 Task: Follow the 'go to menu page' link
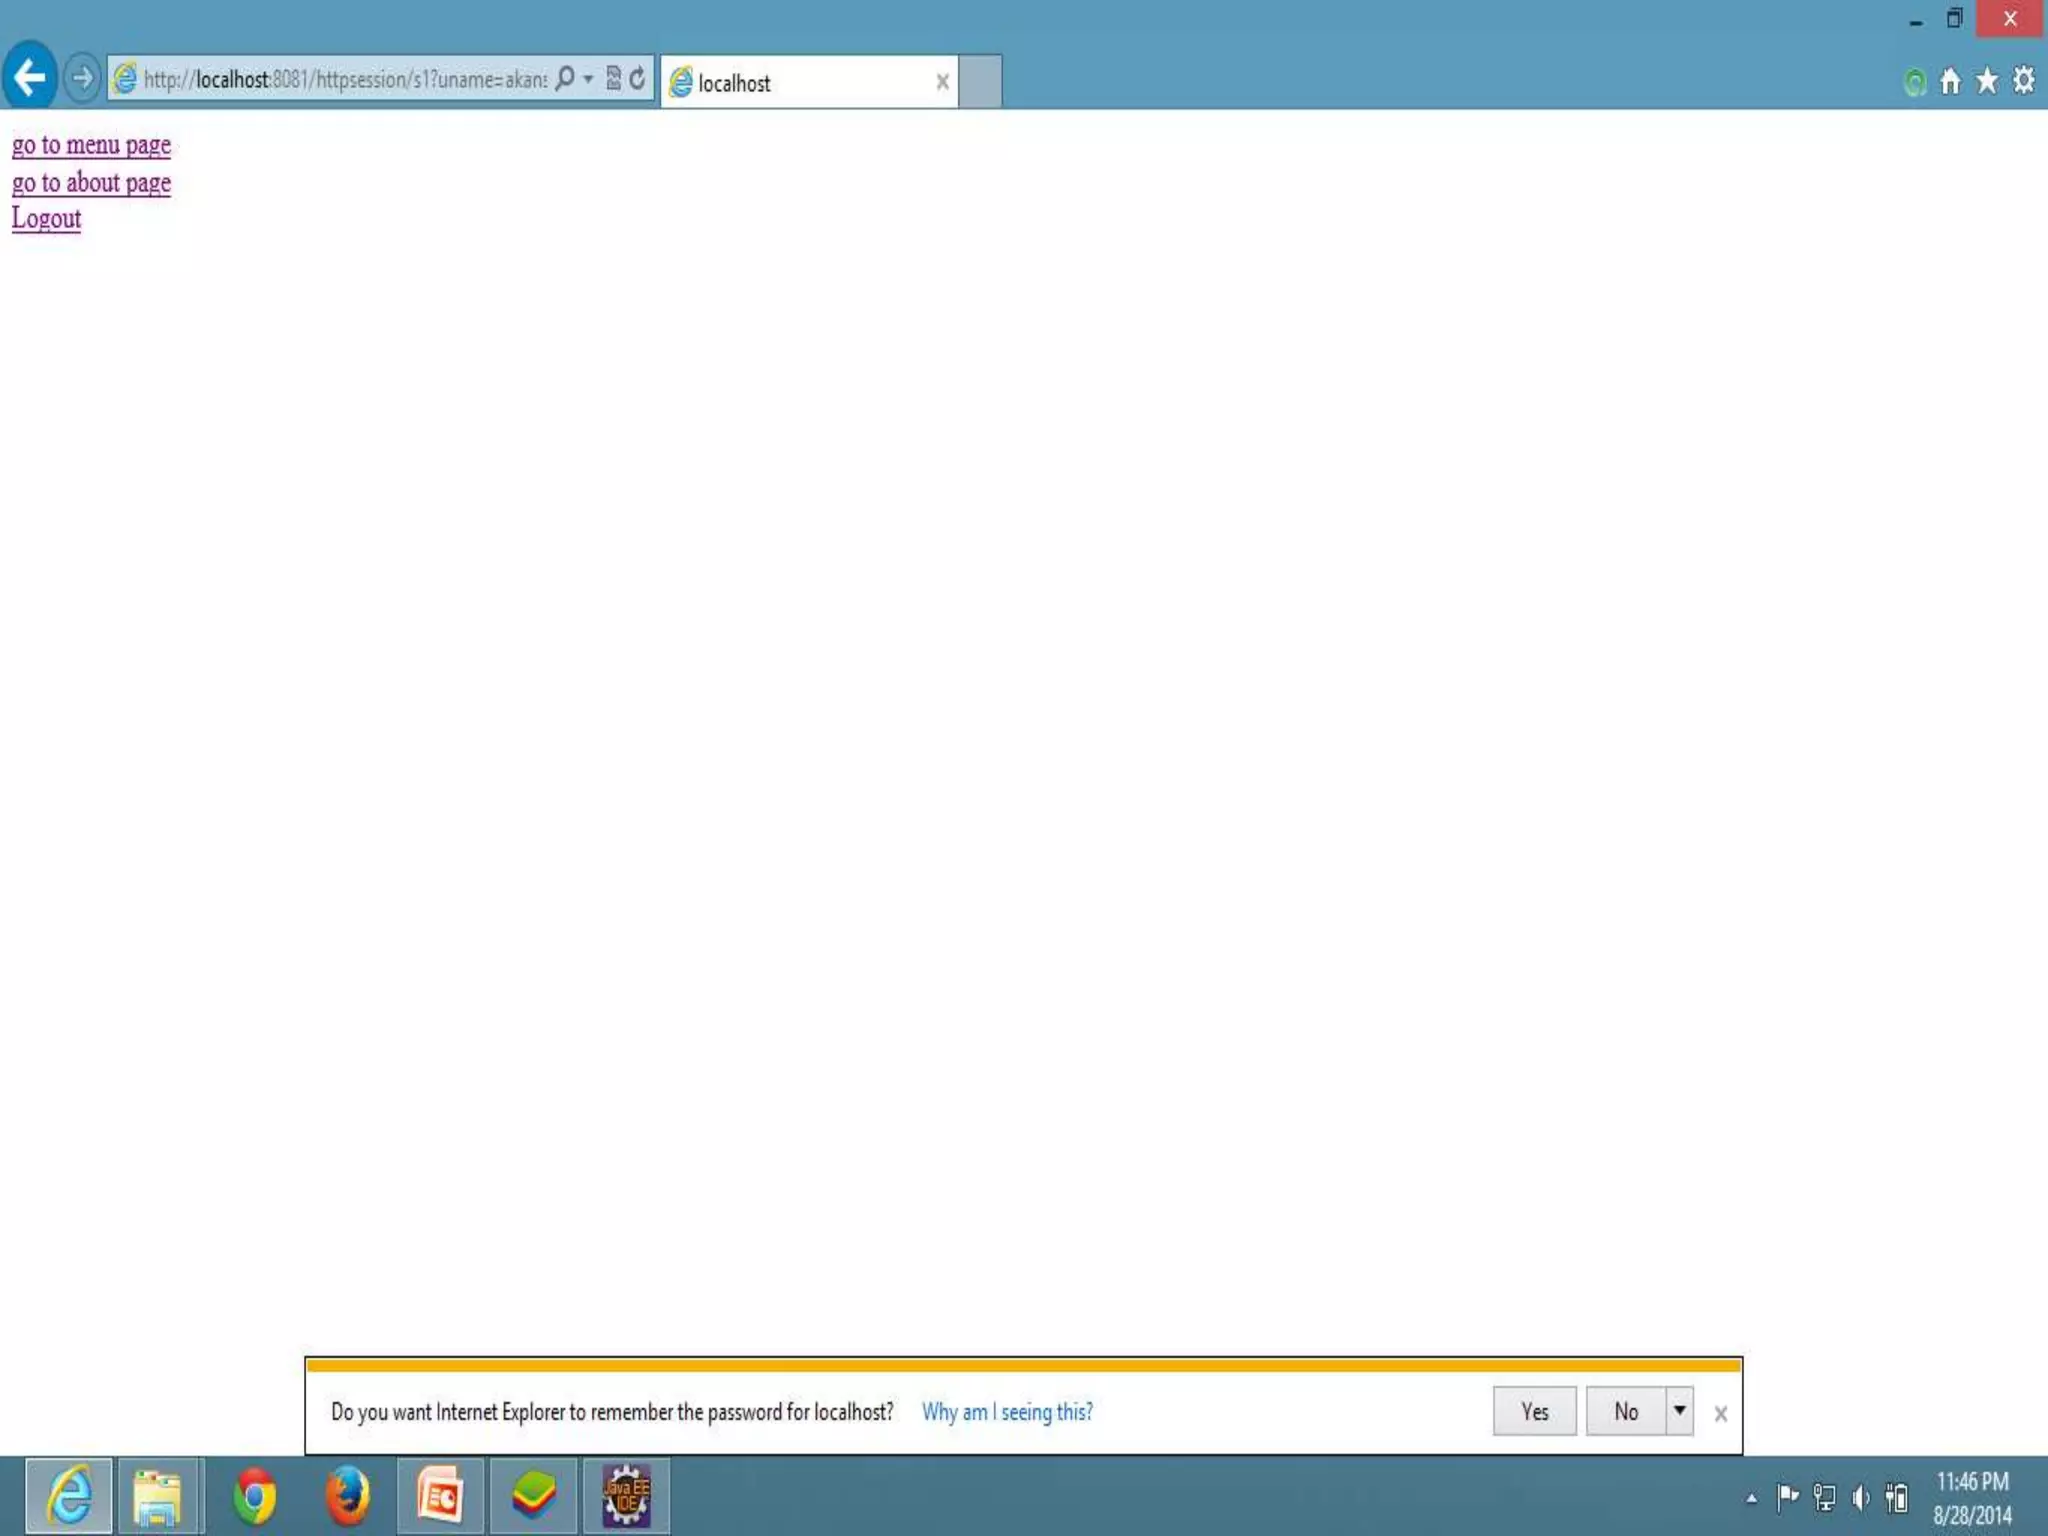coord(91,145)
